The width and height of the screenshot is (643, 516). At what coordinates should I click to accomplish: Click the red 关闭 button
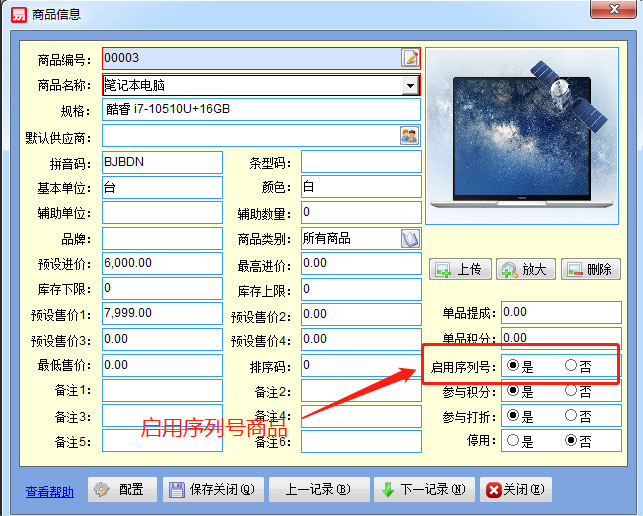(516, 490)
